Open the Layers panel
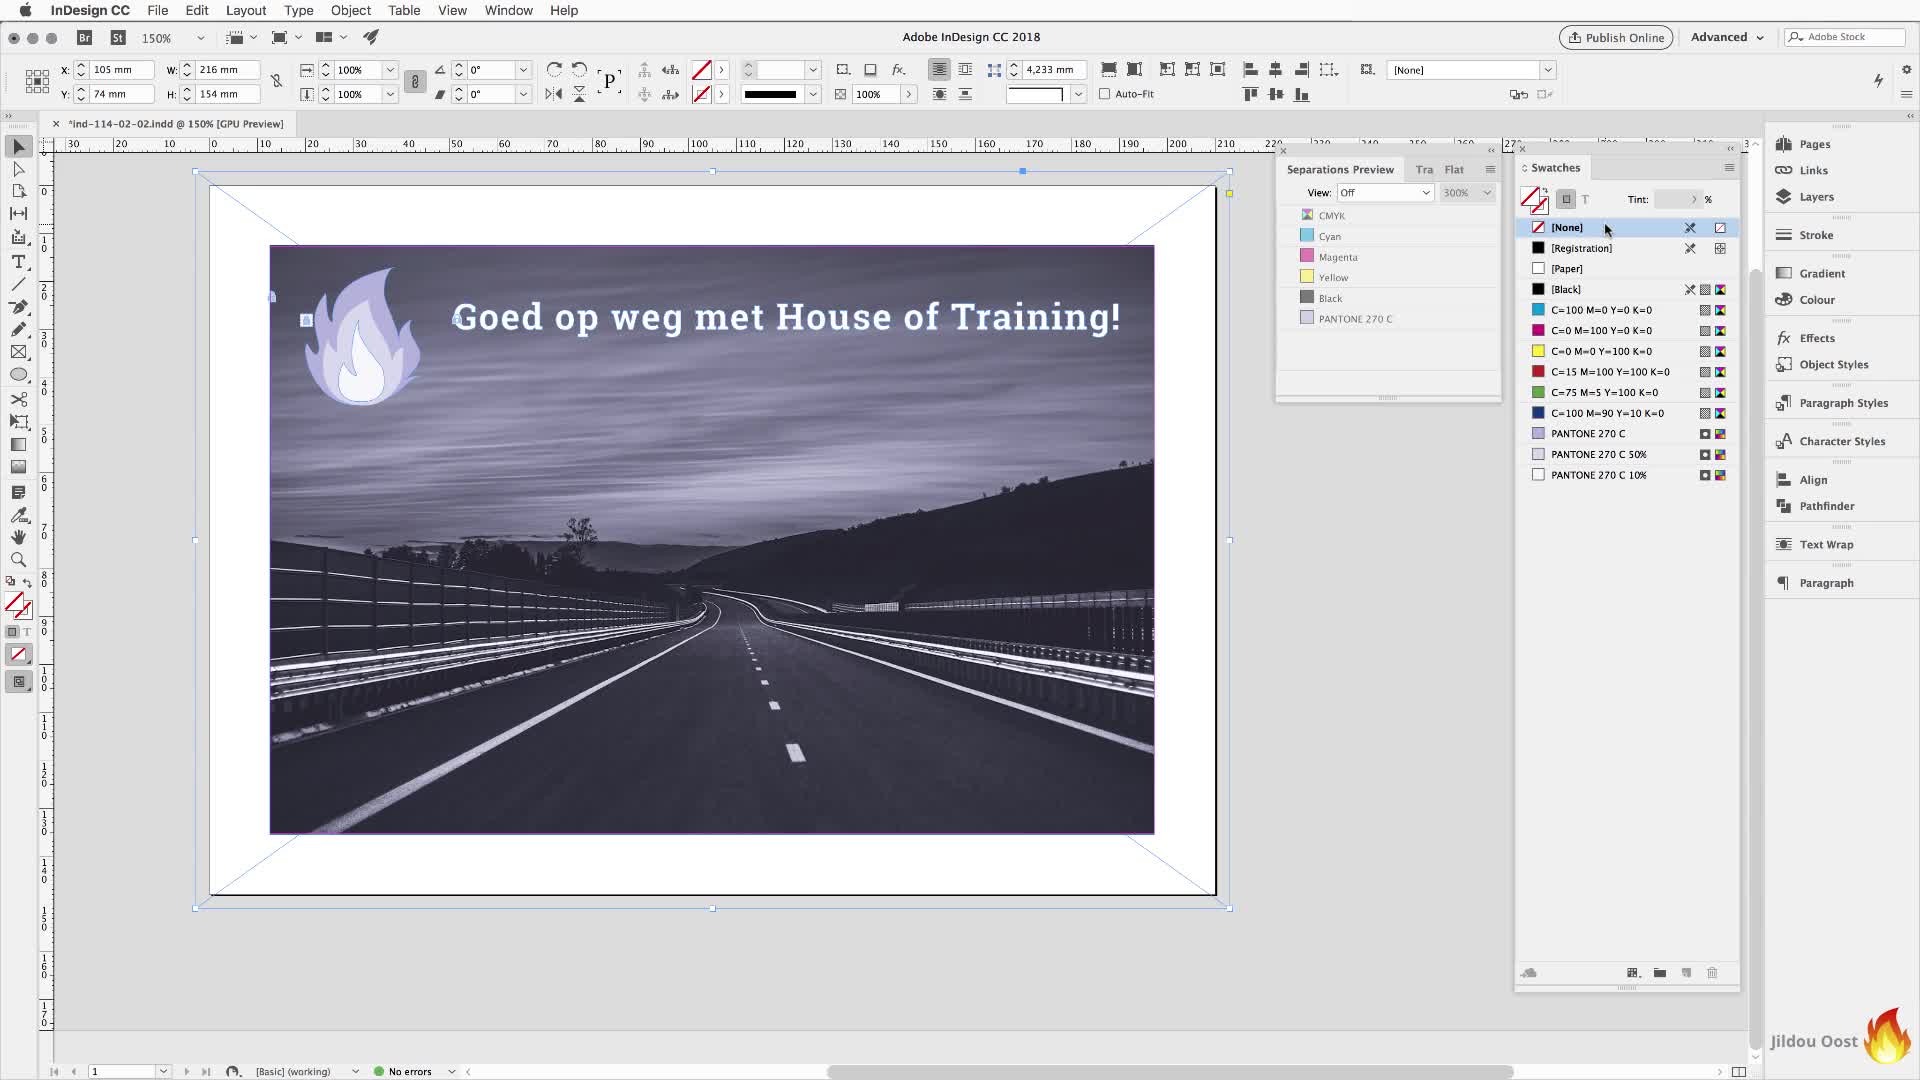This screenshot has height=1080, width=1920. [x=1816, y=197]
